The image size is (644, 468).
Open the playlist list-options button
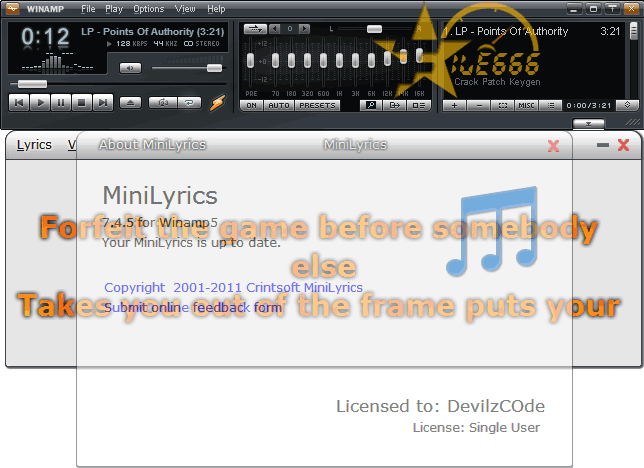click(551, 106)
